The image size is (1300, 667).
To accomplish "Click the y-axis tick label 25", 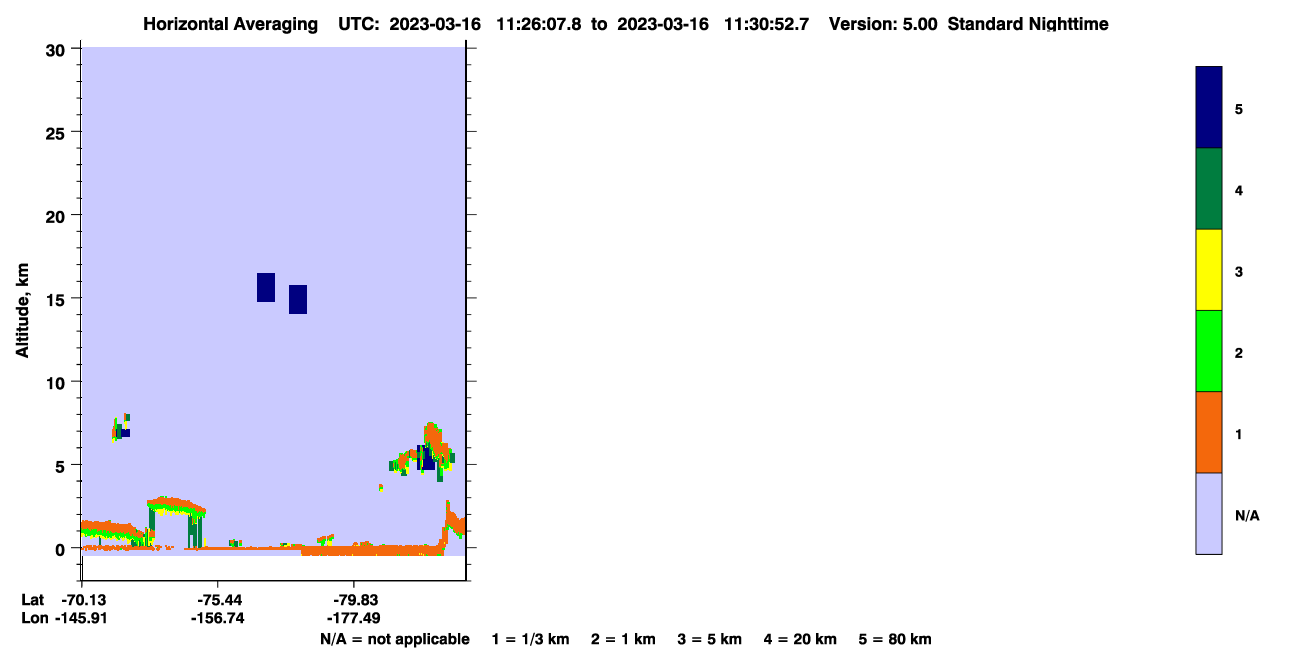I will tap(58, 132).
